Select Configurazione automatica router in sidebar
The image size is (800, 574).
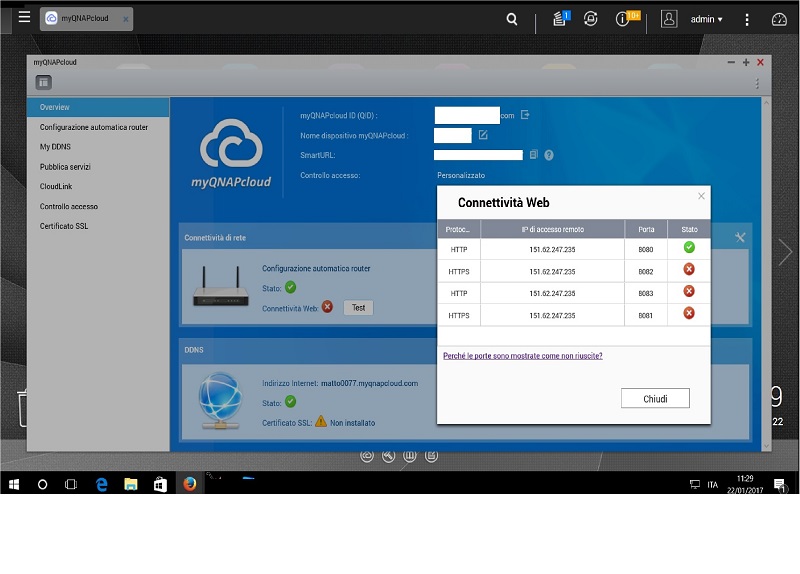point(94,127)
